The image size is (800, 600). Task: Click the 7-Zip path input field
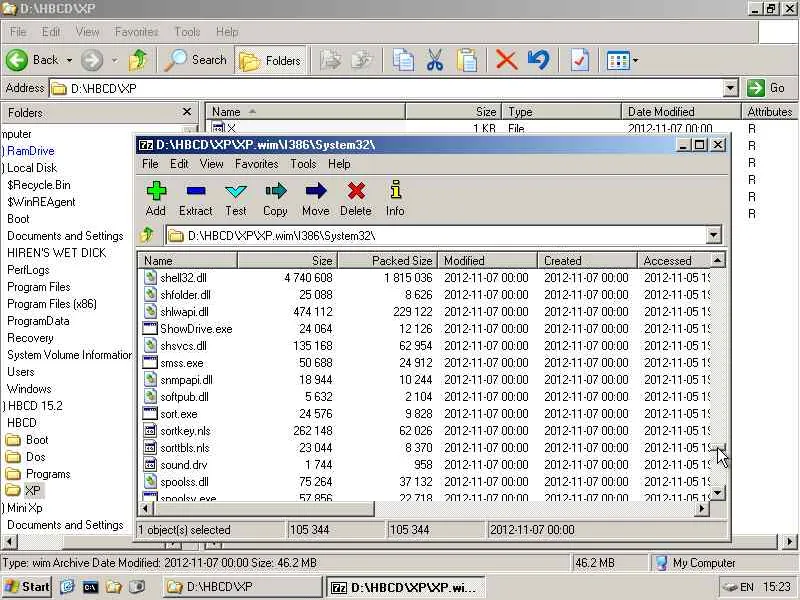click(436, 235)
